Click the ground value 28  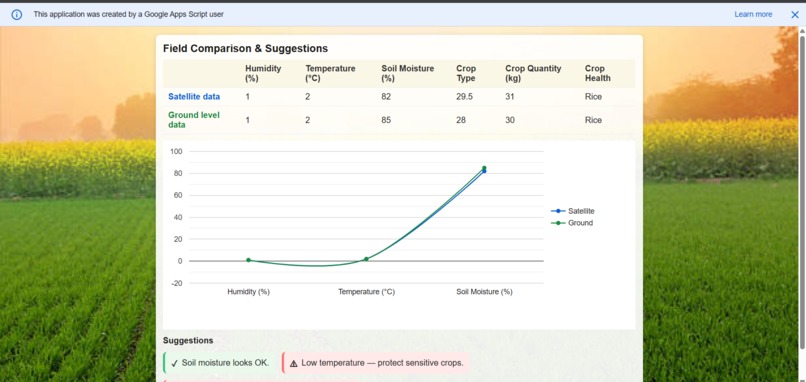point(461,120)
